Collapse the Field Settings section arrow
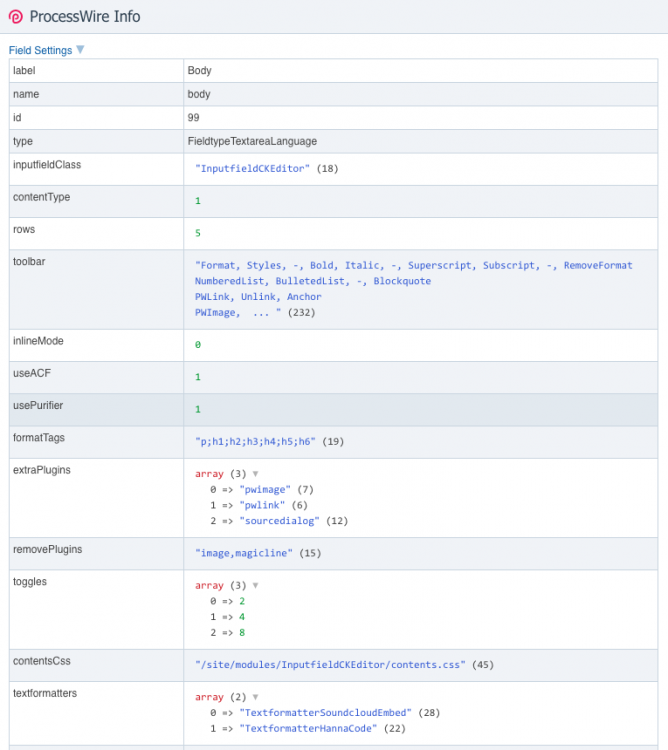This screenshot has width=668, height=750. pos(80,50)
